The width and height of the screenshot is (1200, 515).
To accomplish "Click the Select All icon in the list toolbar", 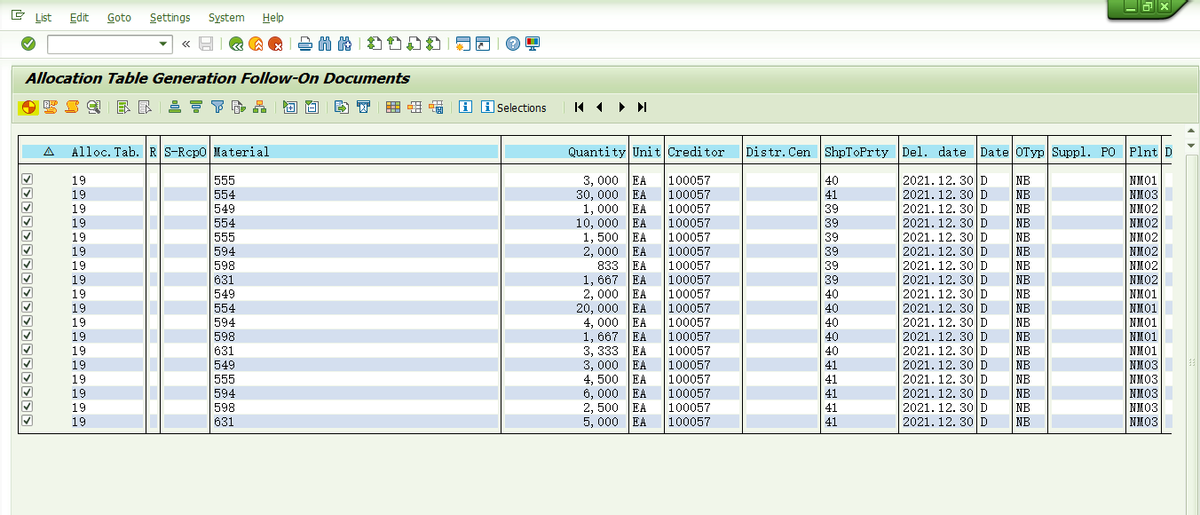I will pos(124,107).
